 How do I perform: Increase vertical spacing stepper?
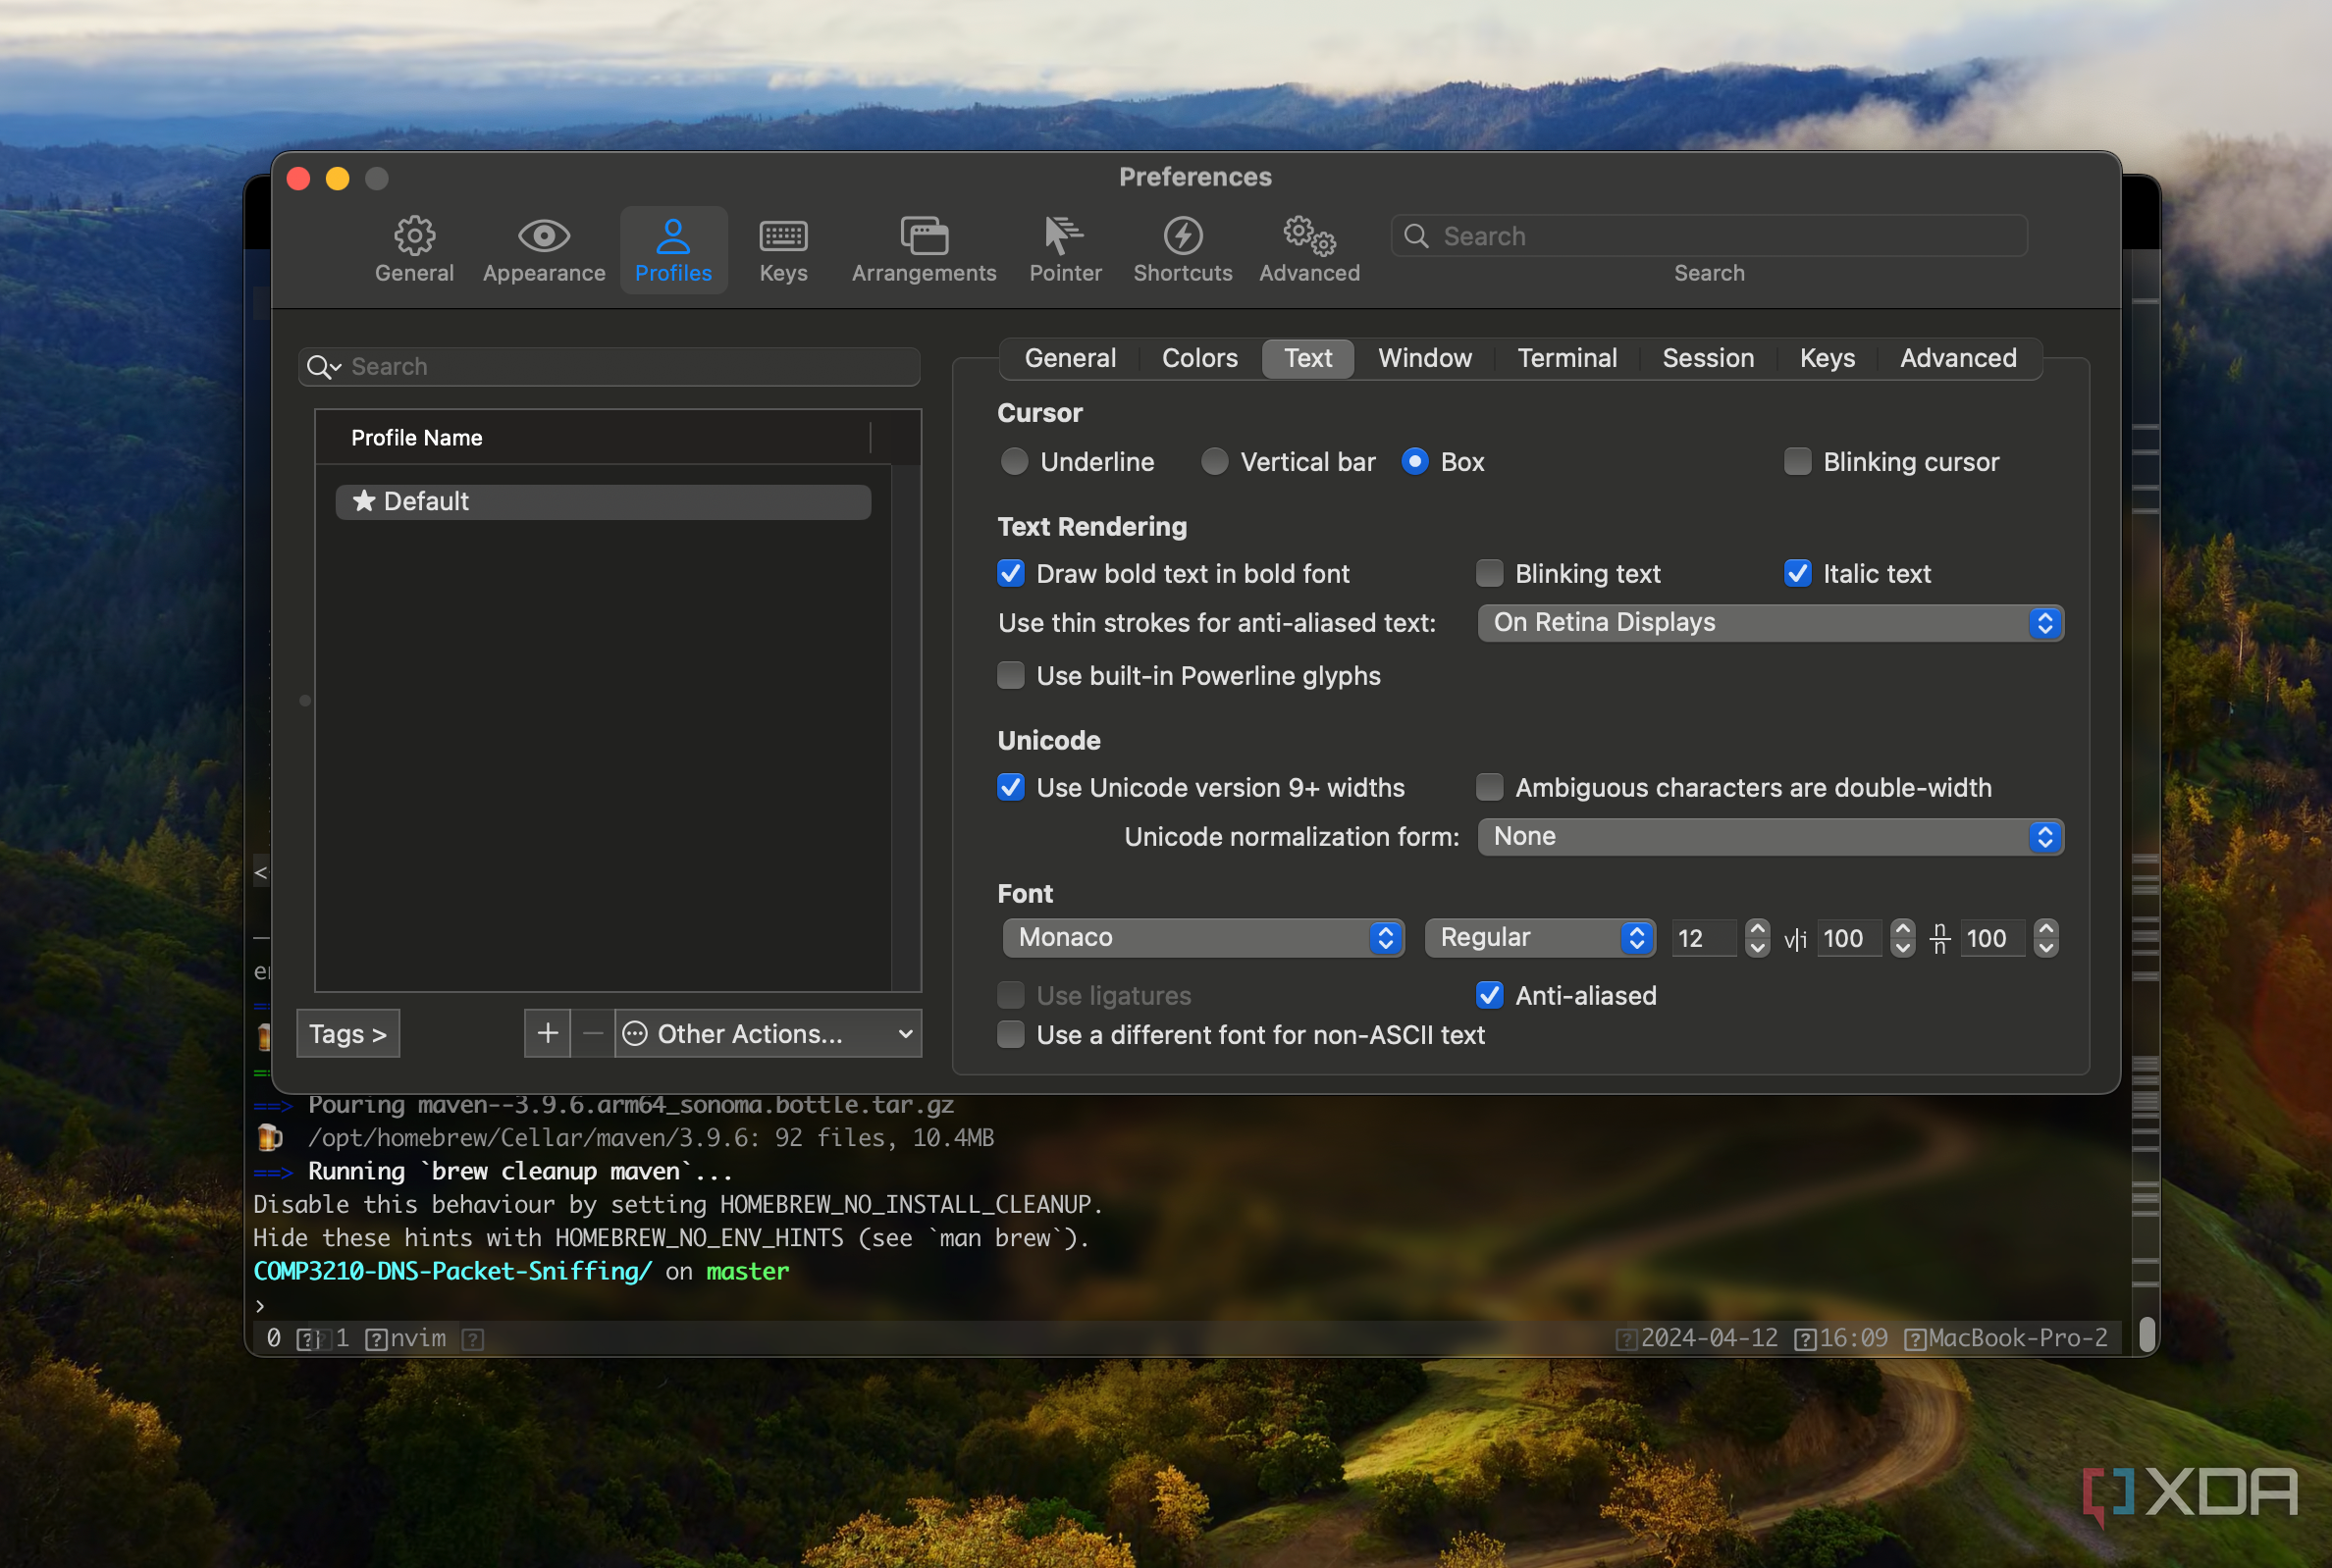[x=2046, y=929]
